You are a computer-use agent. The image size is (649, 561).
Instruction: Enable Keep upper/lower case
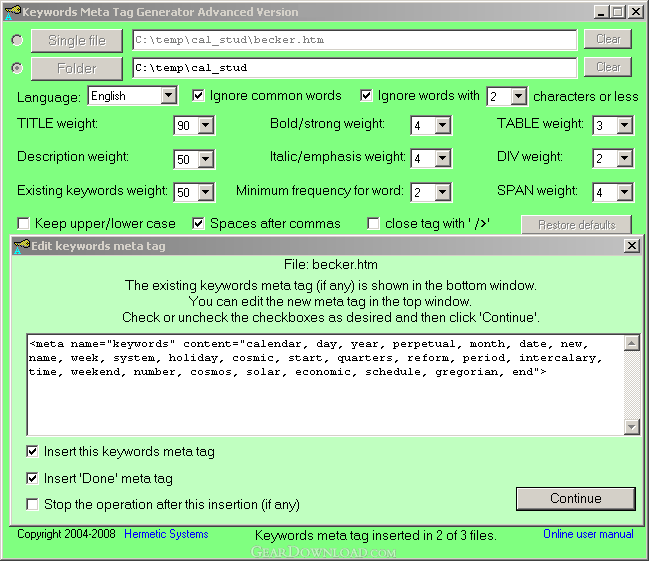[24, 224]
